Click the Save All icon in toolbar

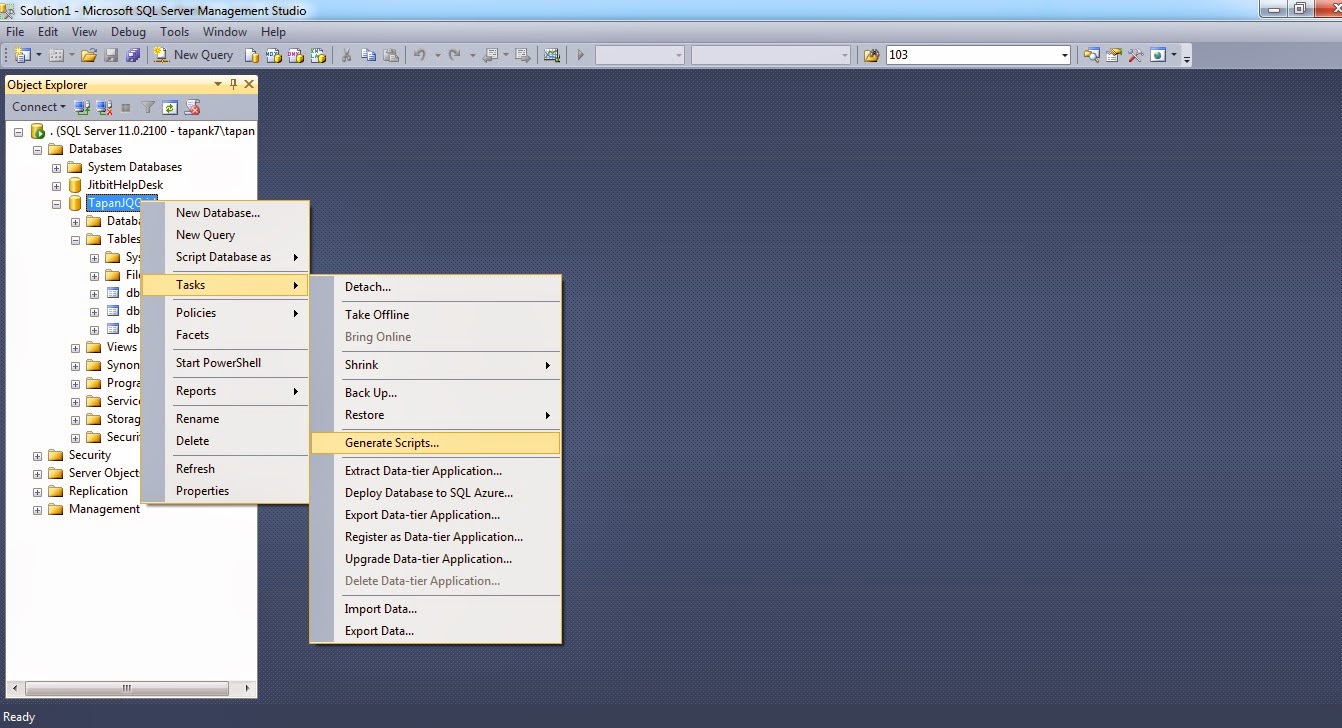pos(133,55)
